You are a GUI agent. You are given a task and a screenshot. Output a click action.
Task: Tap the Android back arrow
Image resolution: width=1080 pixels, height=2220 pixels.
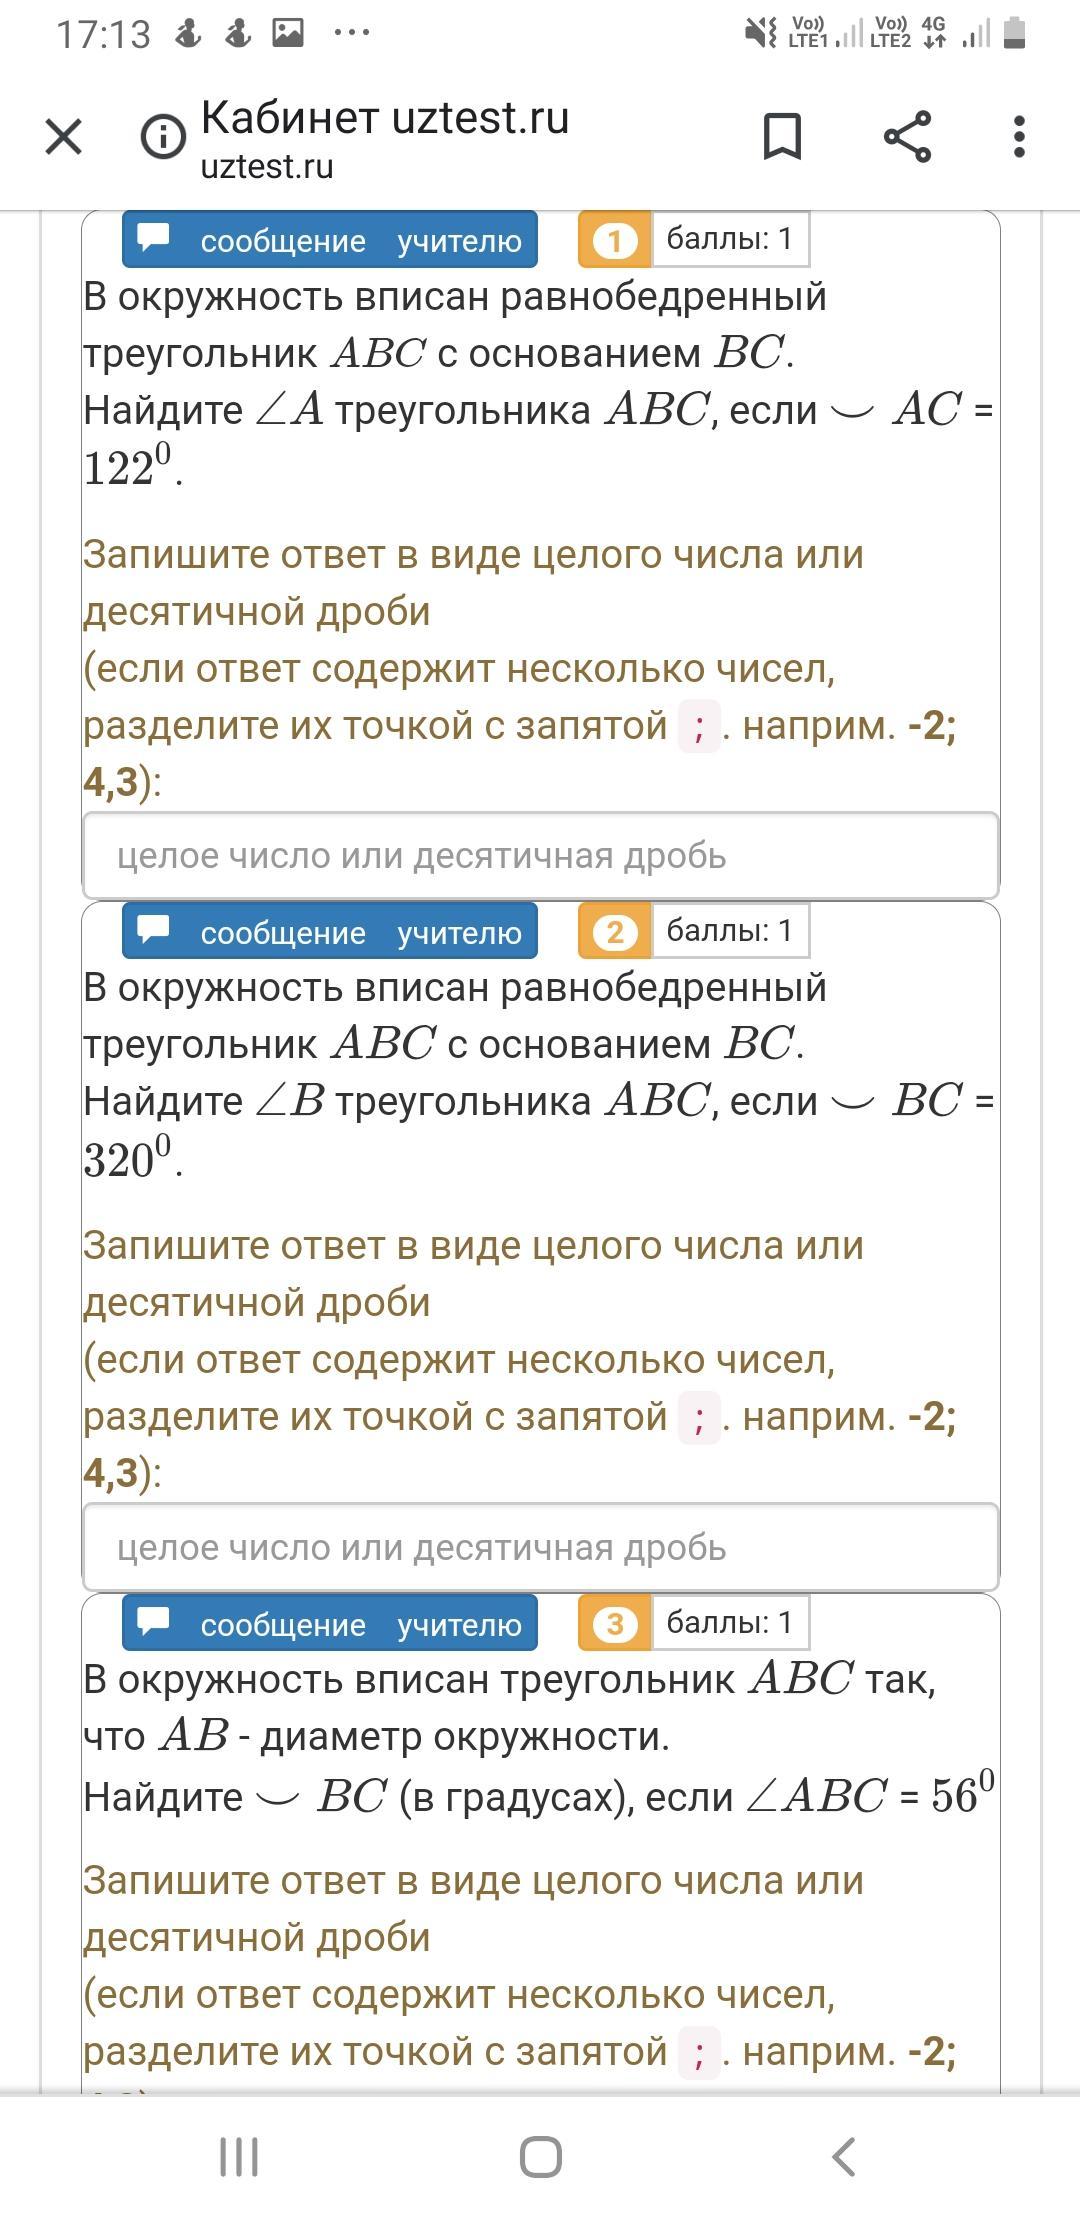(844, 2157)
